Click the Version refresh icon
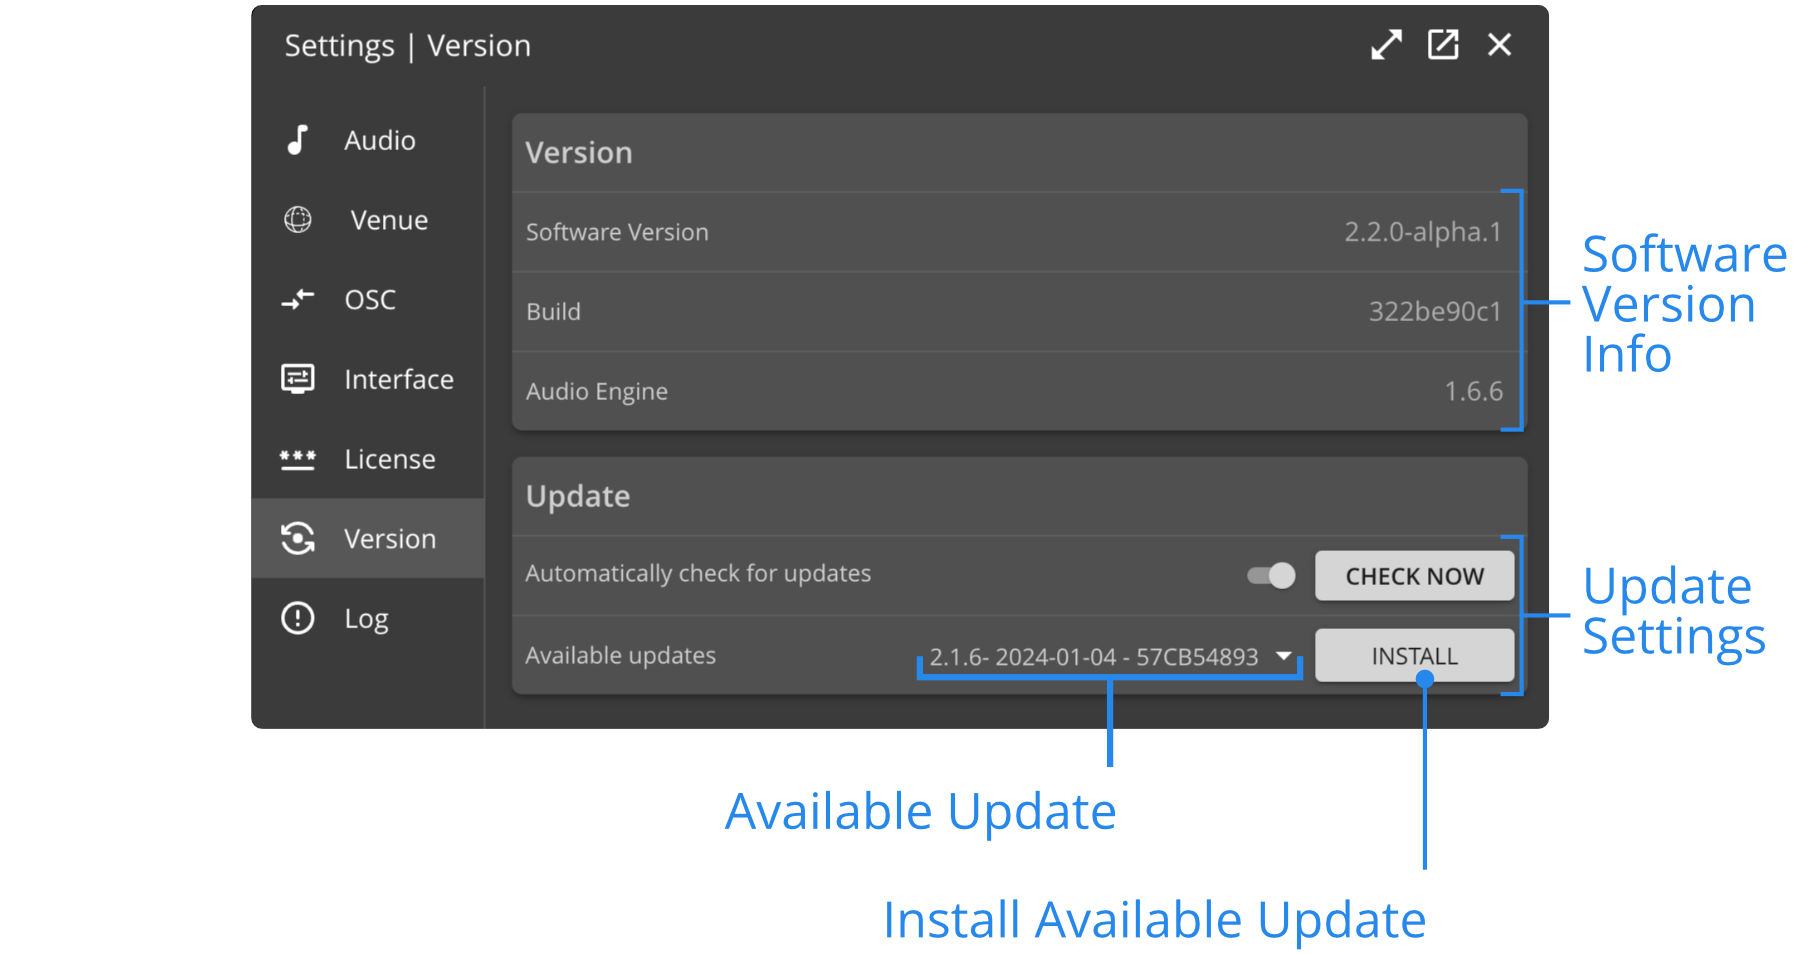 298,538
